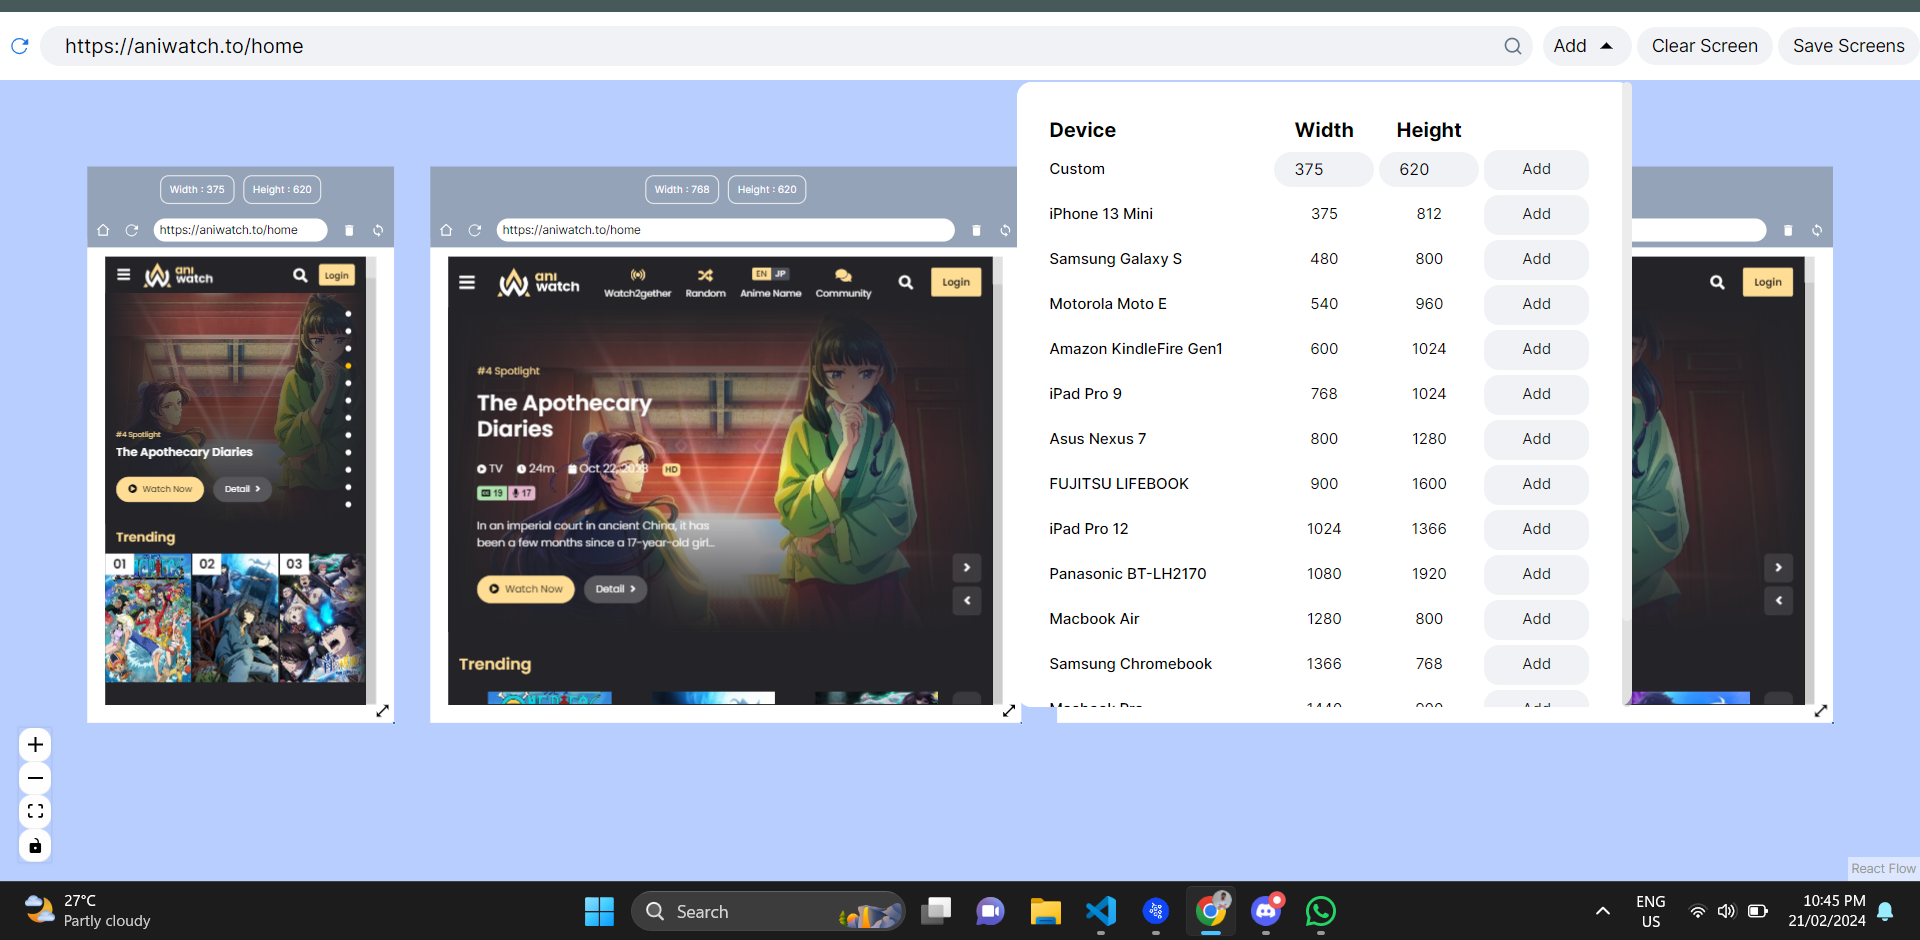Add the iPhone 13 Mini device
Viewport: 1920px width, 940px height.
tap(1536, 214)
